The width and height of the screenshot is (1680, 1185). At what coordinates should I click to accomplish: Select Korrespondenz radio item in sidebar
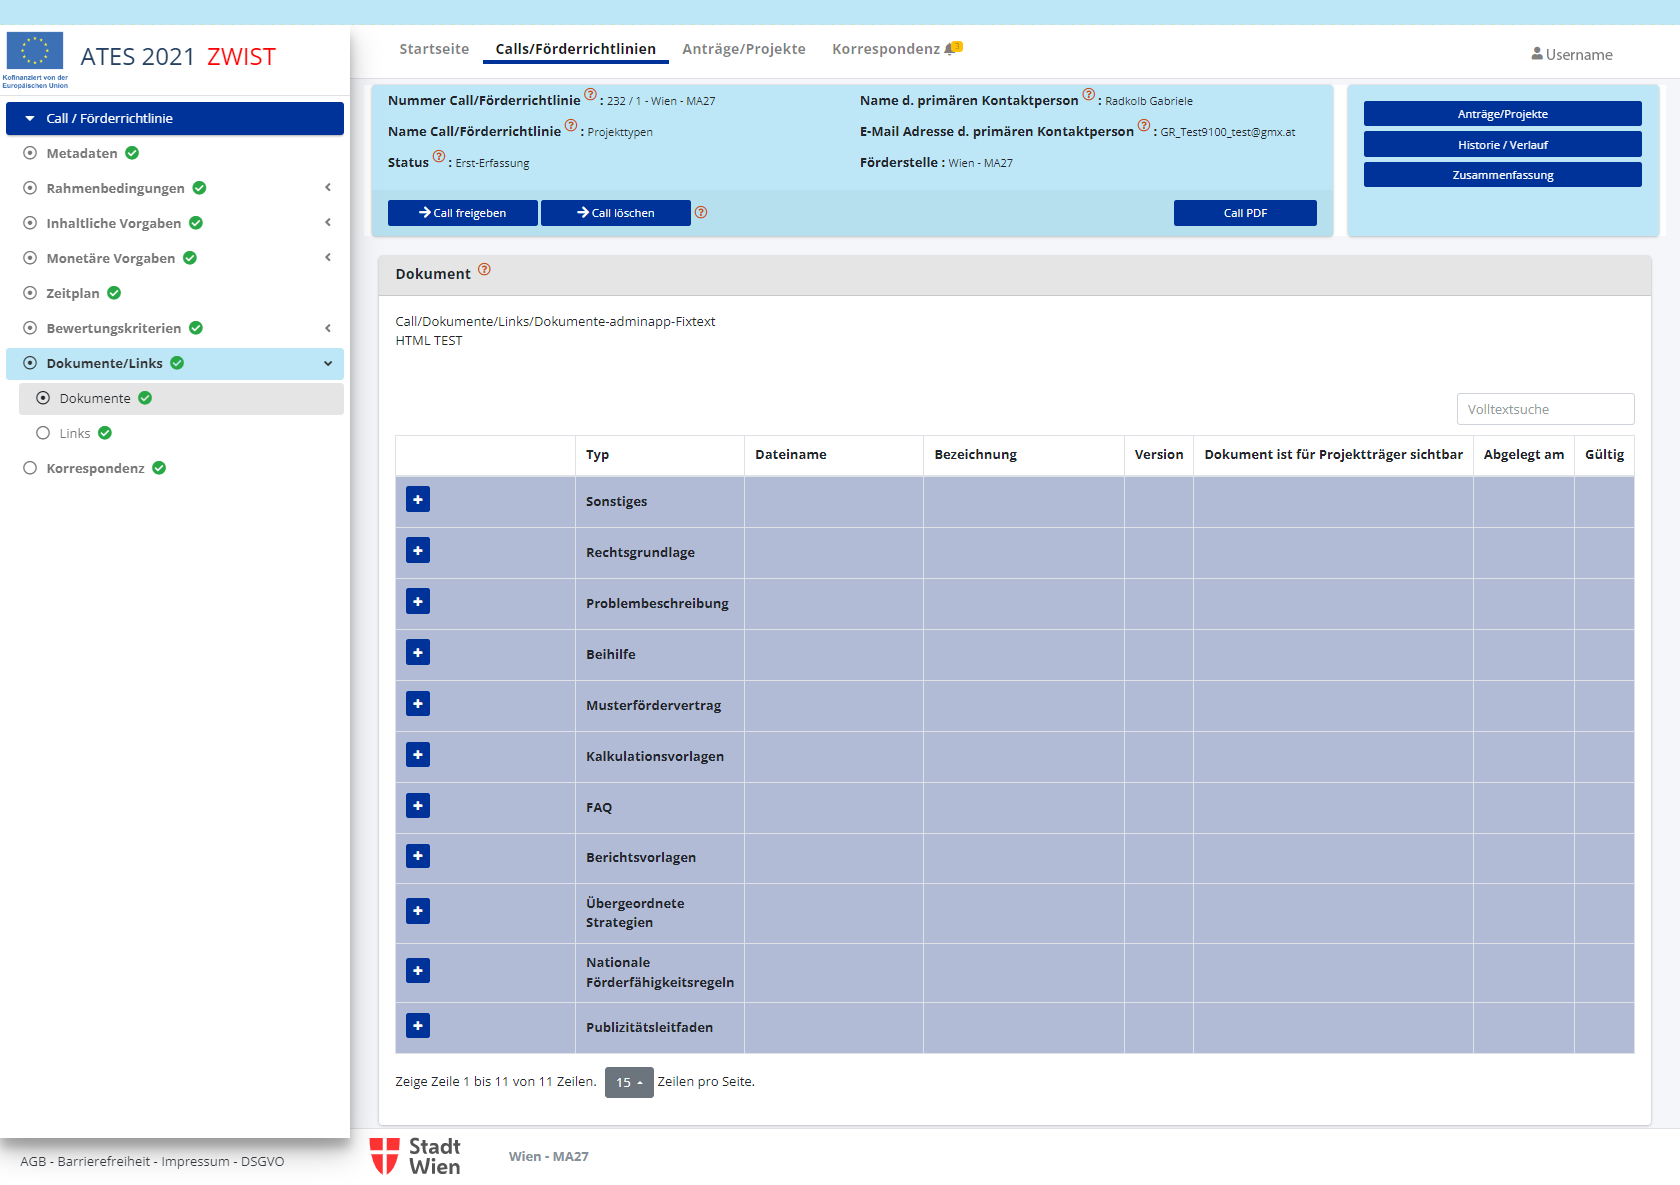(x=30, y=468)
